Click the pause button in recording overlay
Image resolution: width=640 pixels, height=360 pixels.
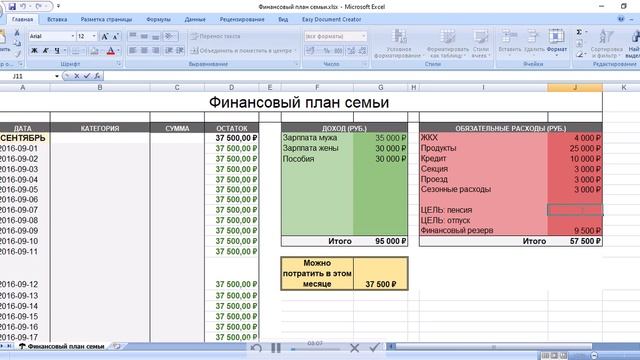tap(276, 348)
